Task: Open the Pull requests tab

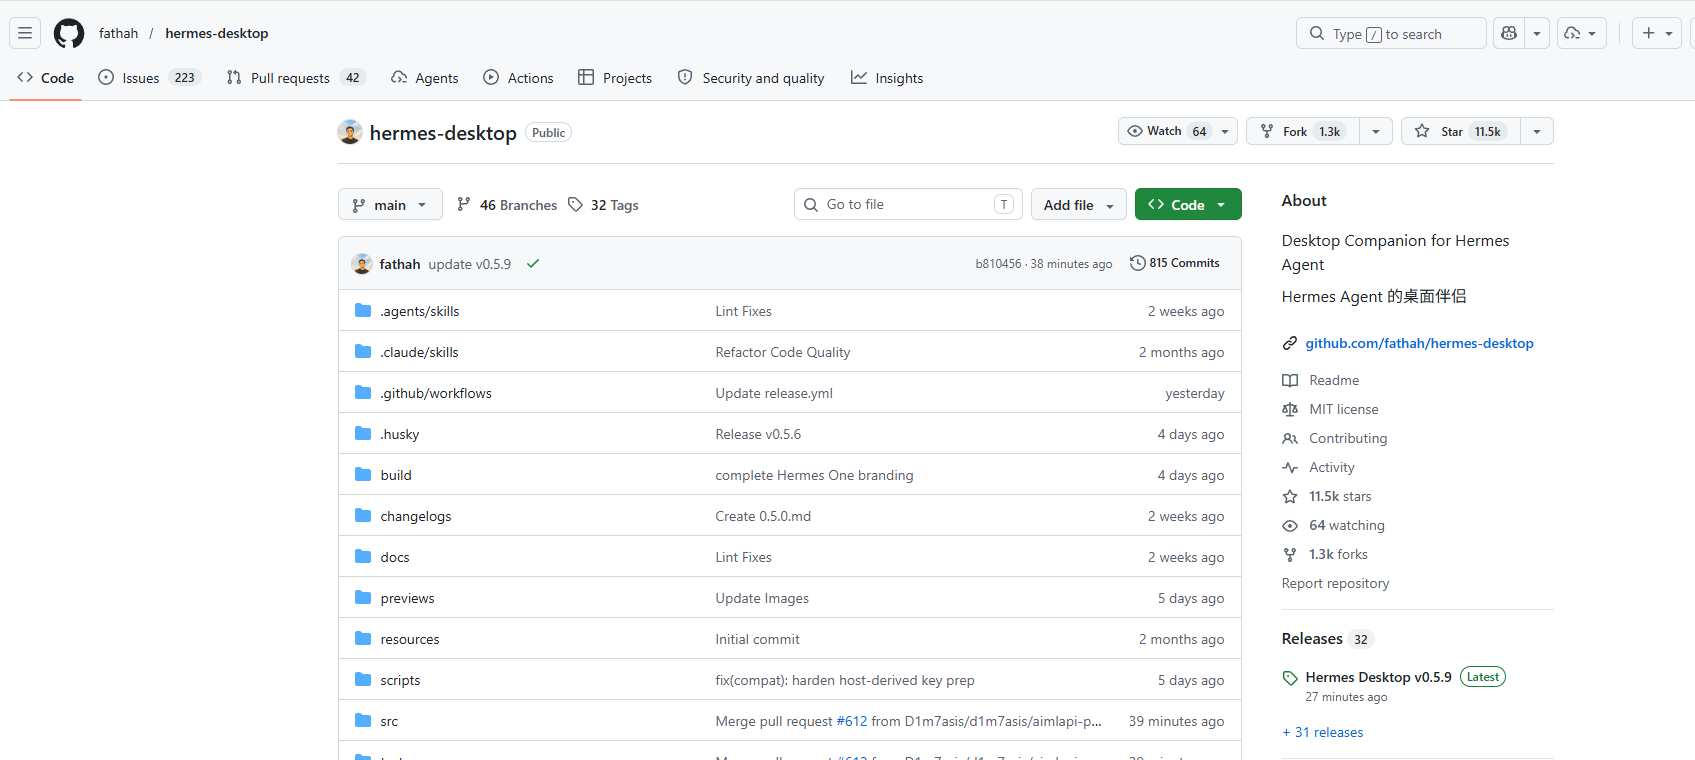Action: tap(296, 78)
